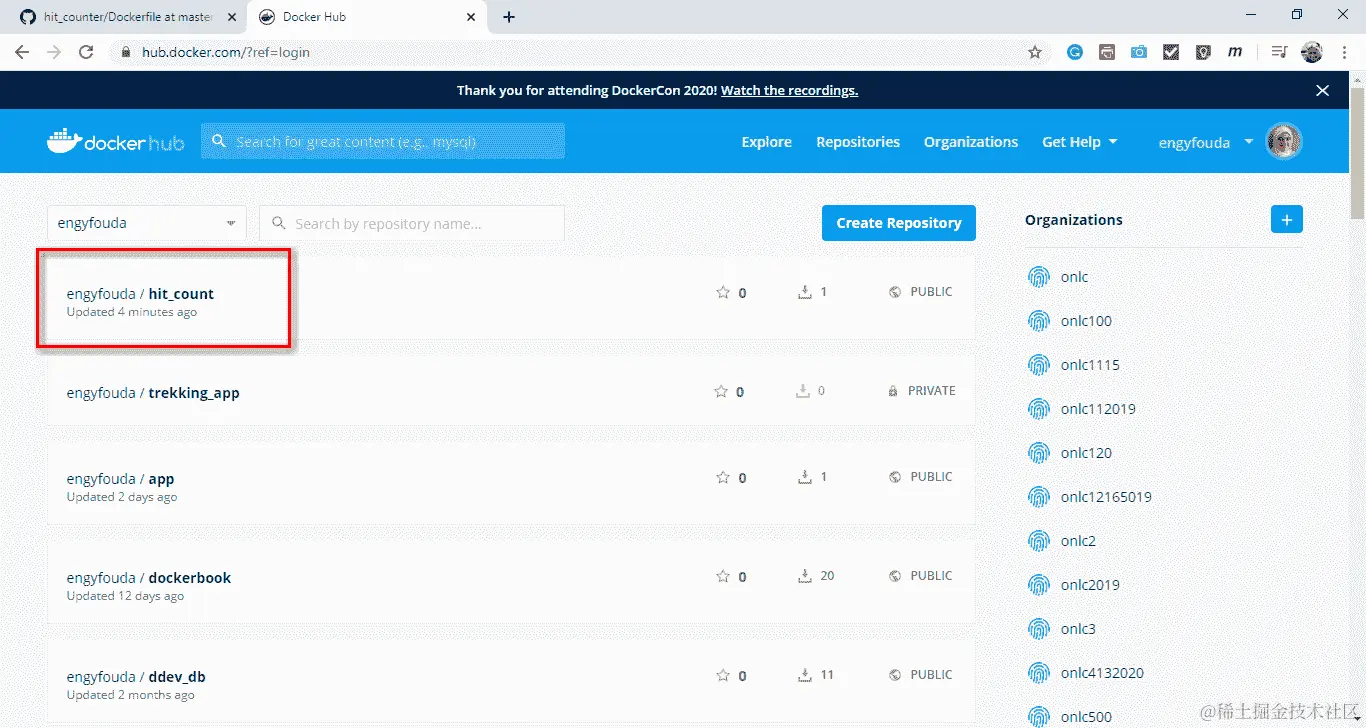Click the bookmark star in the address bar
Viewport: 1366px width, 728px height.
click(1035, 51)
